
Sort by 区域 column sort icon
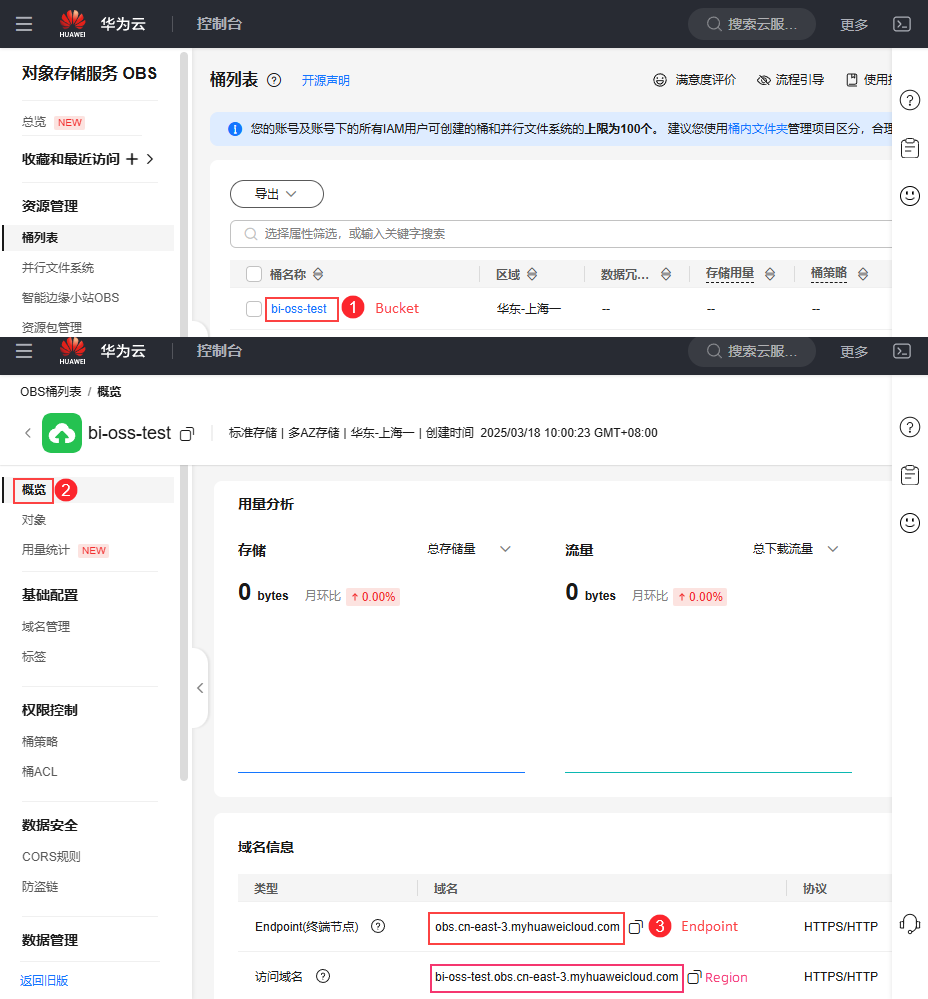[x=532, y=274]
